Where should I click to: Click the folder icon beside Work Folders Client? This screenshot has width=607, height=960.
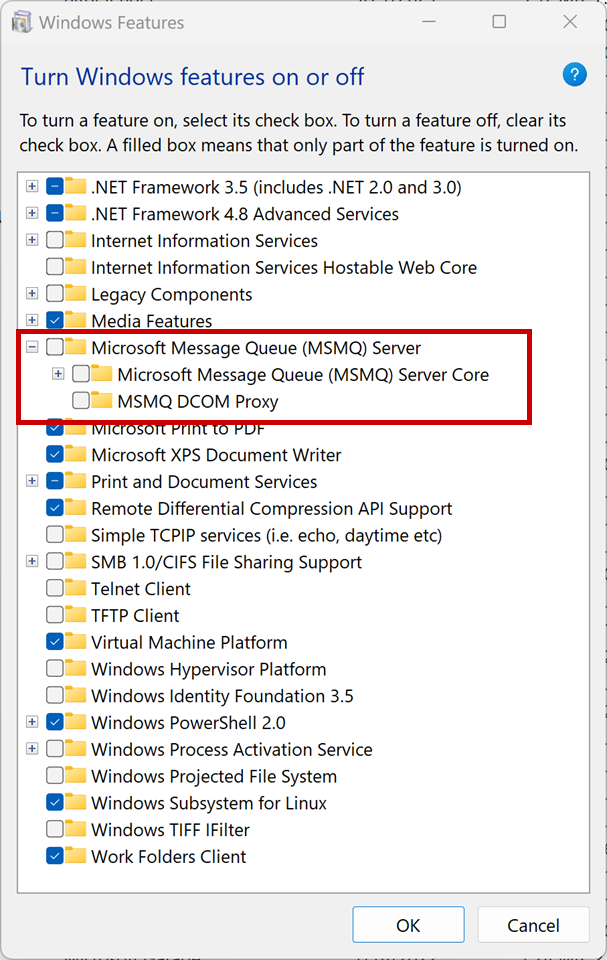tap(76, 856)
